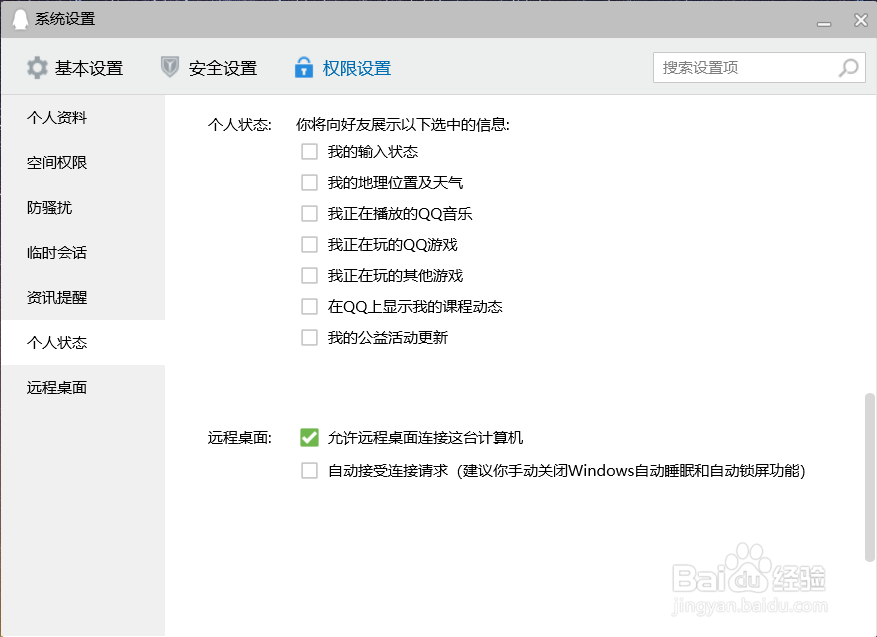Check 我正在玩的其他游戏 option
Image resolution: width=877 pixels, height=637 pixels.
pos(309,275)
